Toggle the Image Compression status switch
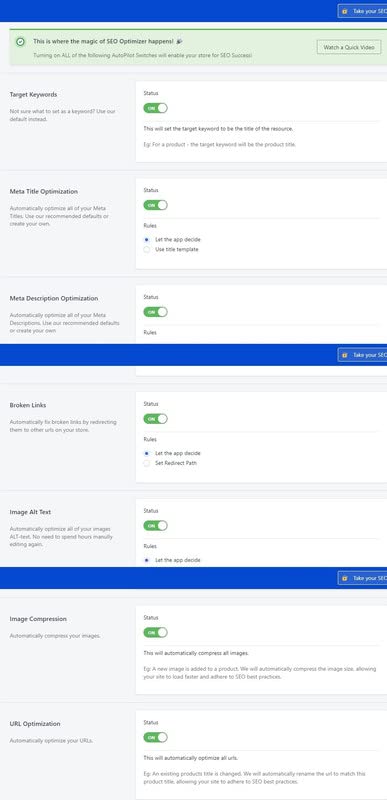This screenshot has width=387, height=800. click(x=156, y=633)
